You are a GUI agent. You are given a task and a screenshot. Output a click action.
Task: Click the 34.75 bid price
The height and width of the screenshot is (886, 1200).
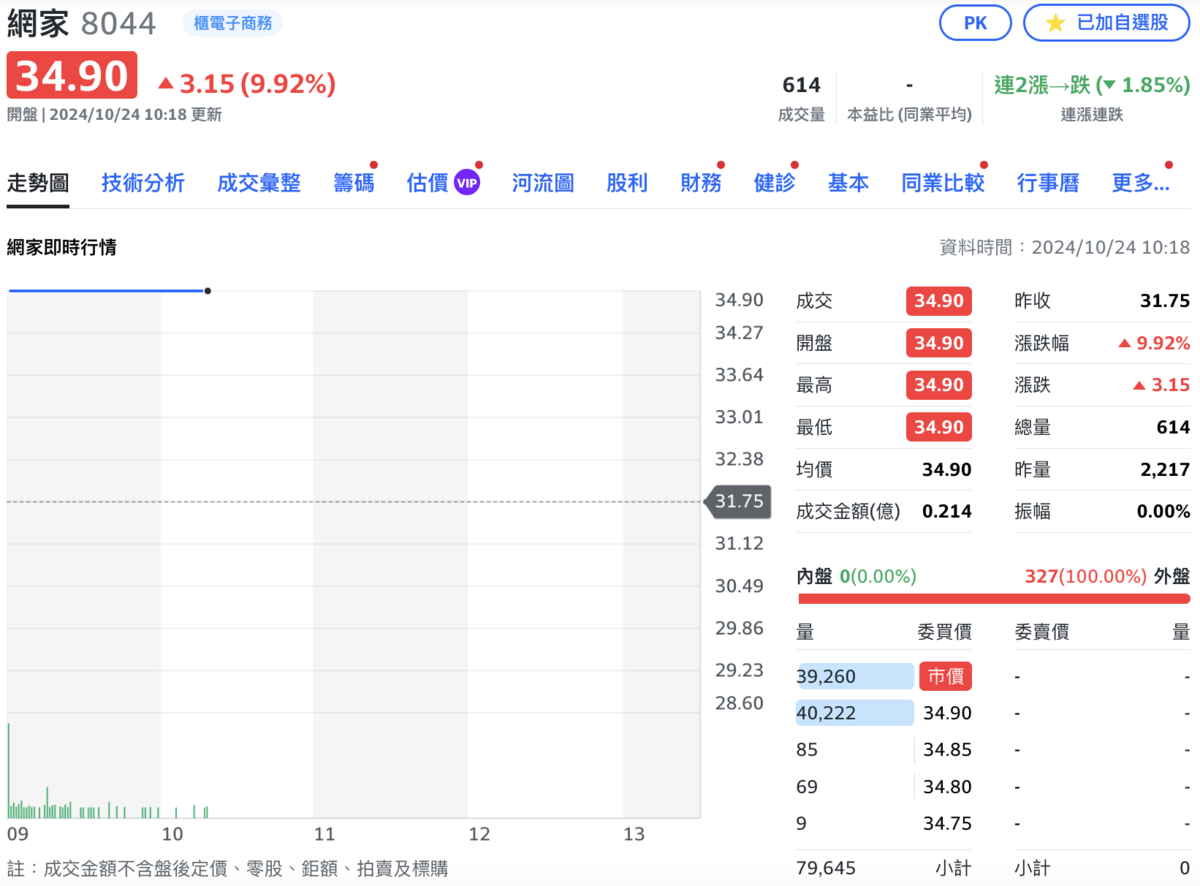[x=947, y=823]
